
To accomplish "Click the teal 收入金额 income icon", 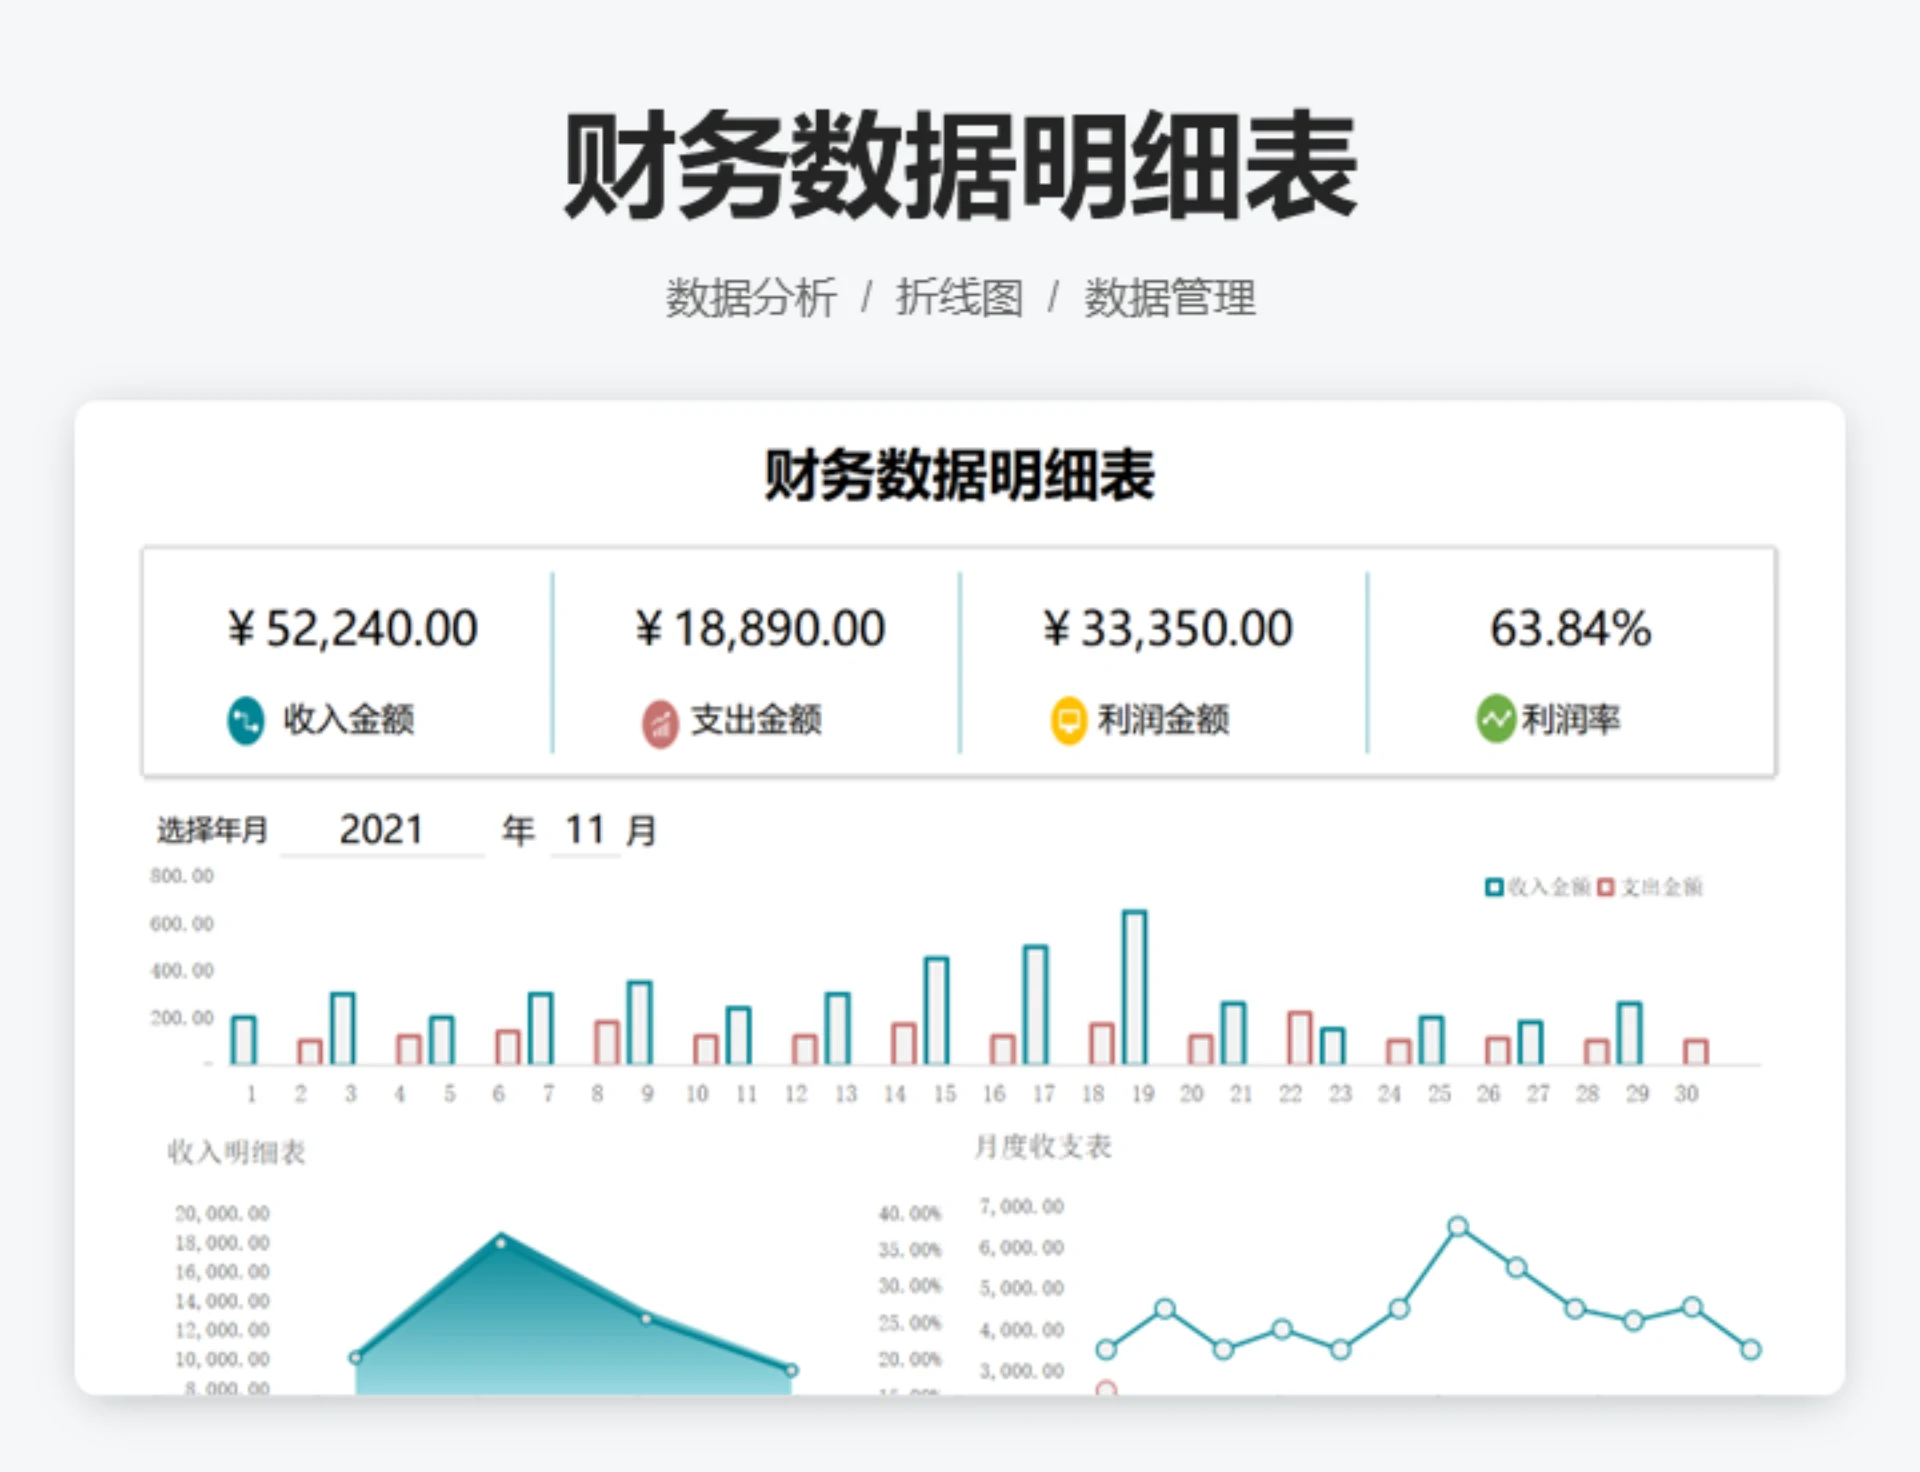I will click(243, 719).
